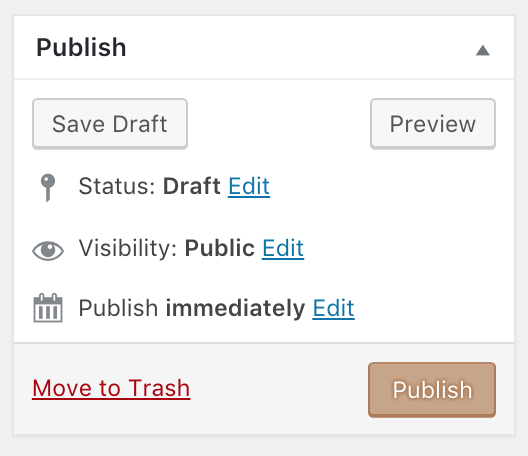The image size is (528, 456).
Task: Click the Save Draft button
Action: 110,124
